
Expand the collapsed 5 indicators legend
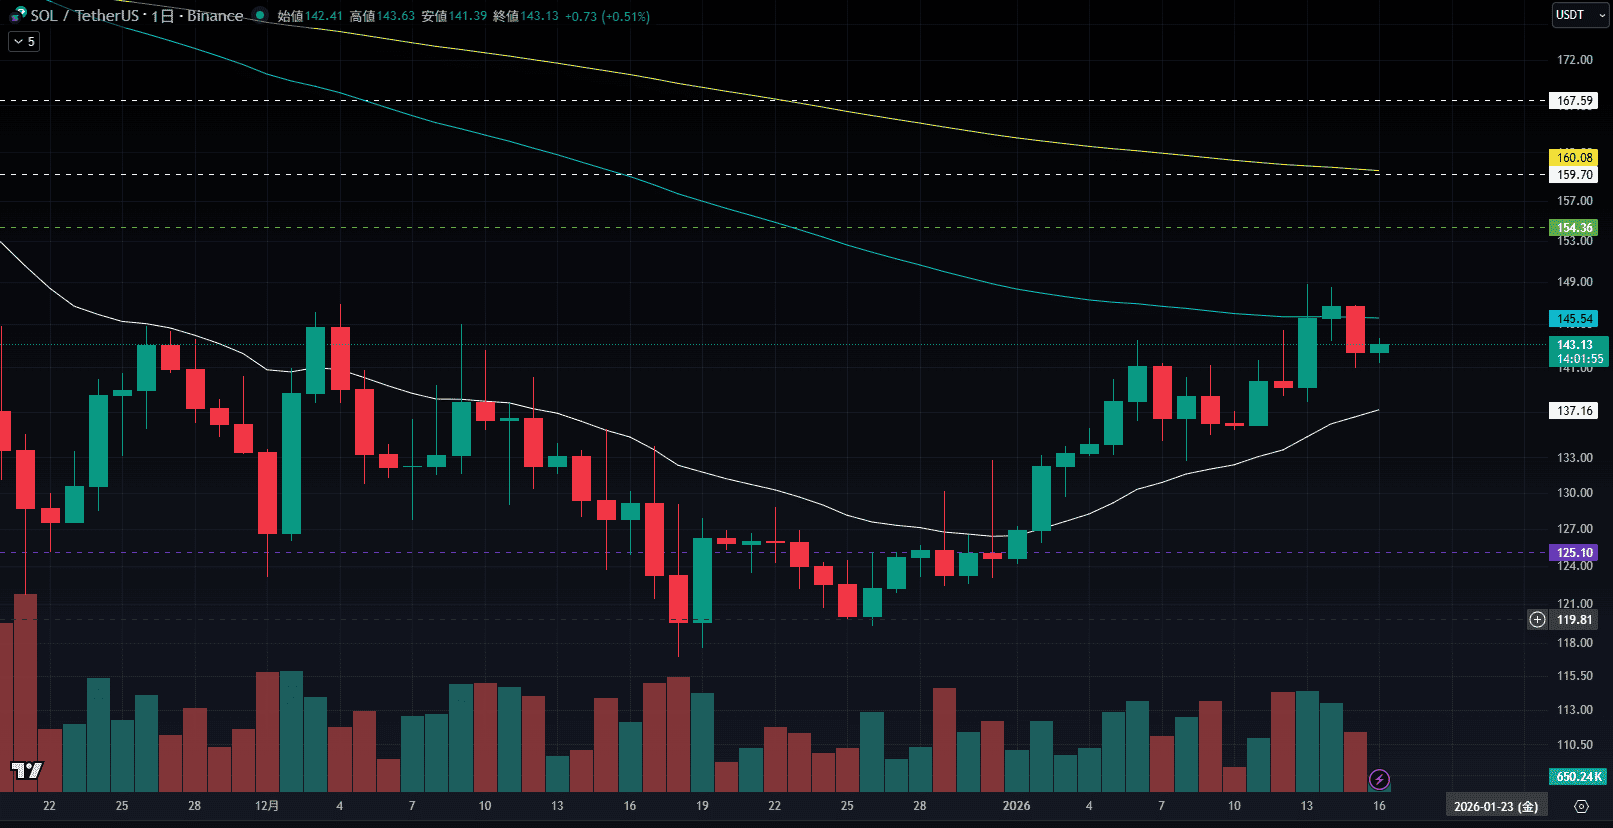[x=24, y=42]
